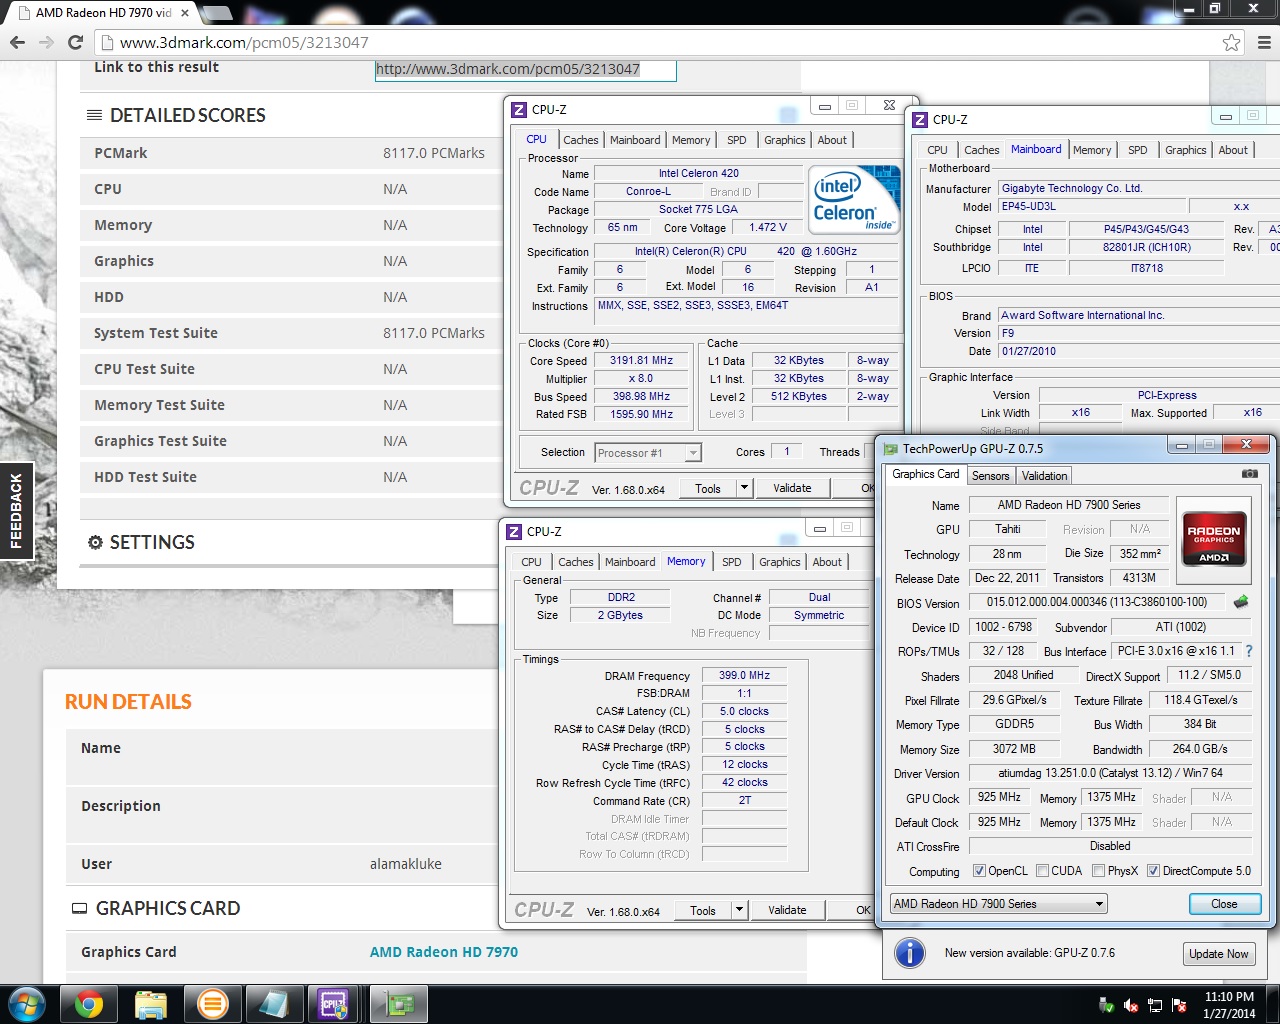Open SPD tab in top CPU-Z window
This screenshot has width=1280, height=1024.
coord(736,140)
